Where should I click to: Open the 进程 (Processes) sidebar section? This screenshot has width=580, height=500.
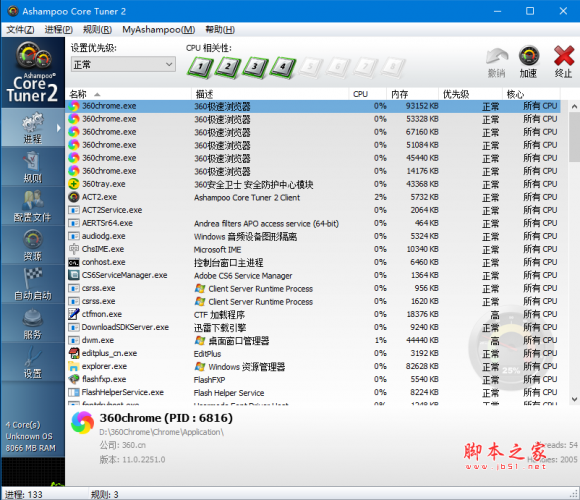(x=33, y=128)
